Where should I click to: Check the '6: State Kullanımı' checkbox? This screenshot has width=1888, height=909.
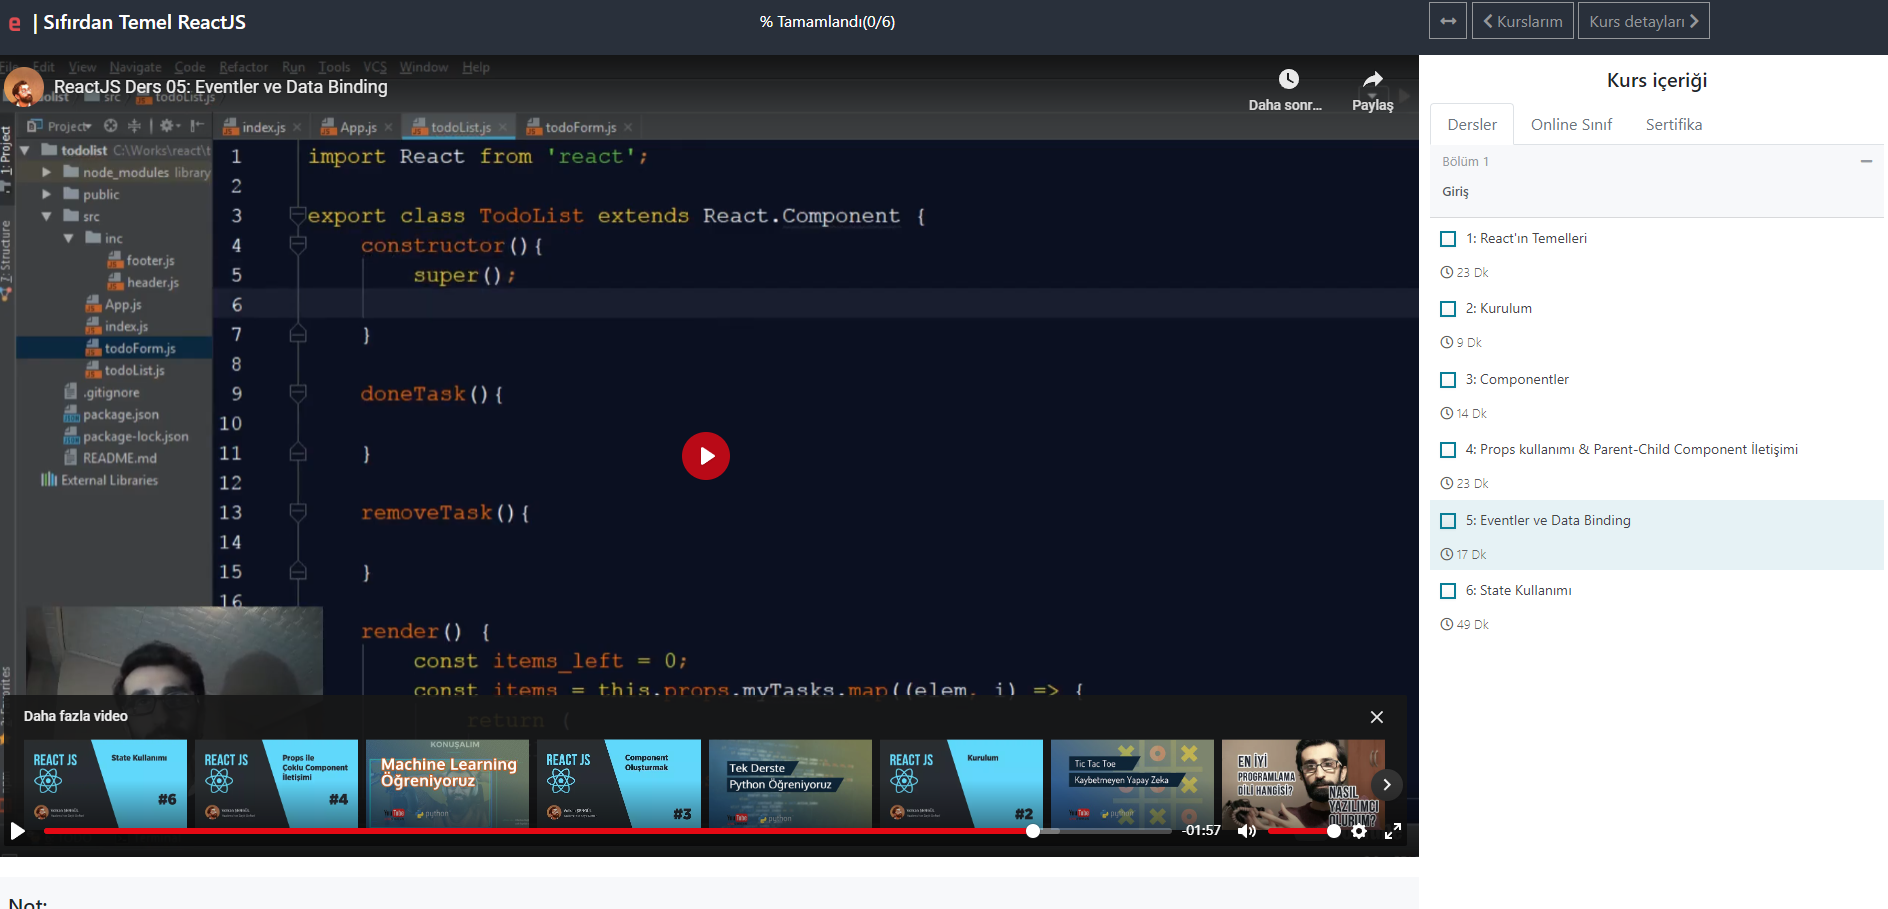[x=1448, y=591]
